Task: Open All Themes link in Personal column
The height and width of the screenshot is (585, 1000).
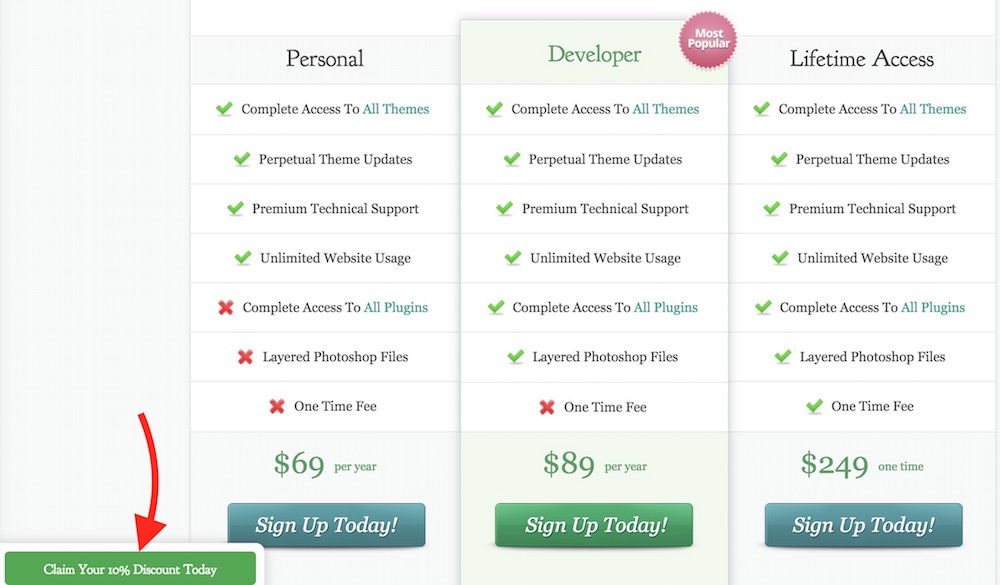Action: pos(396,109)
